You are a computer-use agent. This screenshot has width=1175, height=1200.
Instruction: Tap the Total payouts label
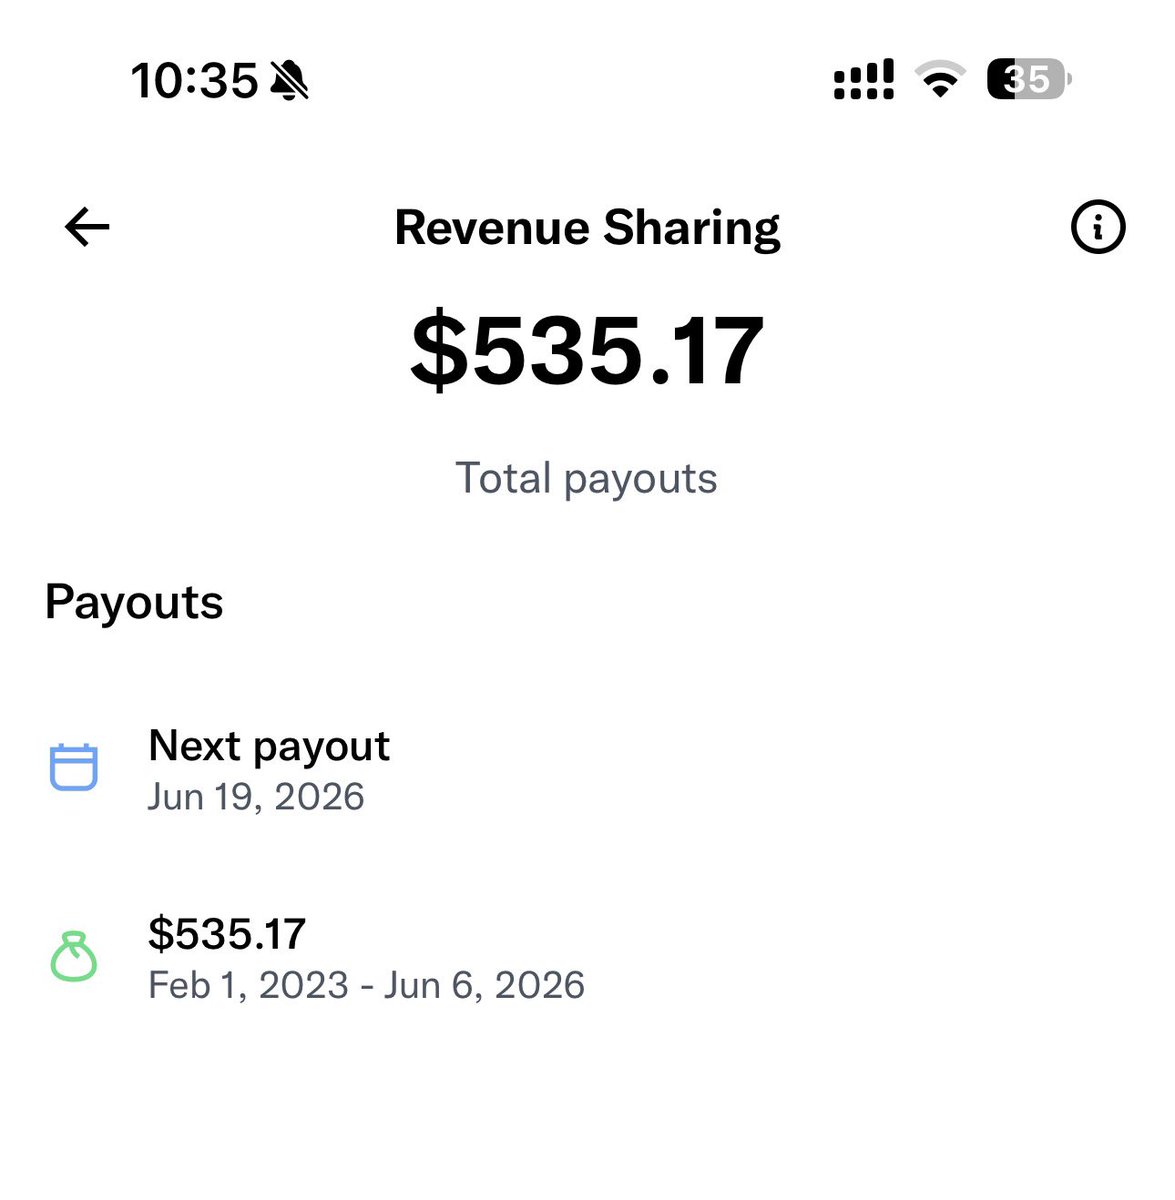586,479
